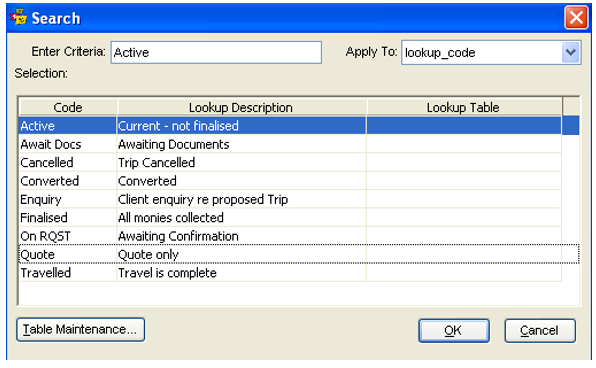Pick the Finalised code cell
The height and width of the screenshot is (368, 596).
point(68,218)
